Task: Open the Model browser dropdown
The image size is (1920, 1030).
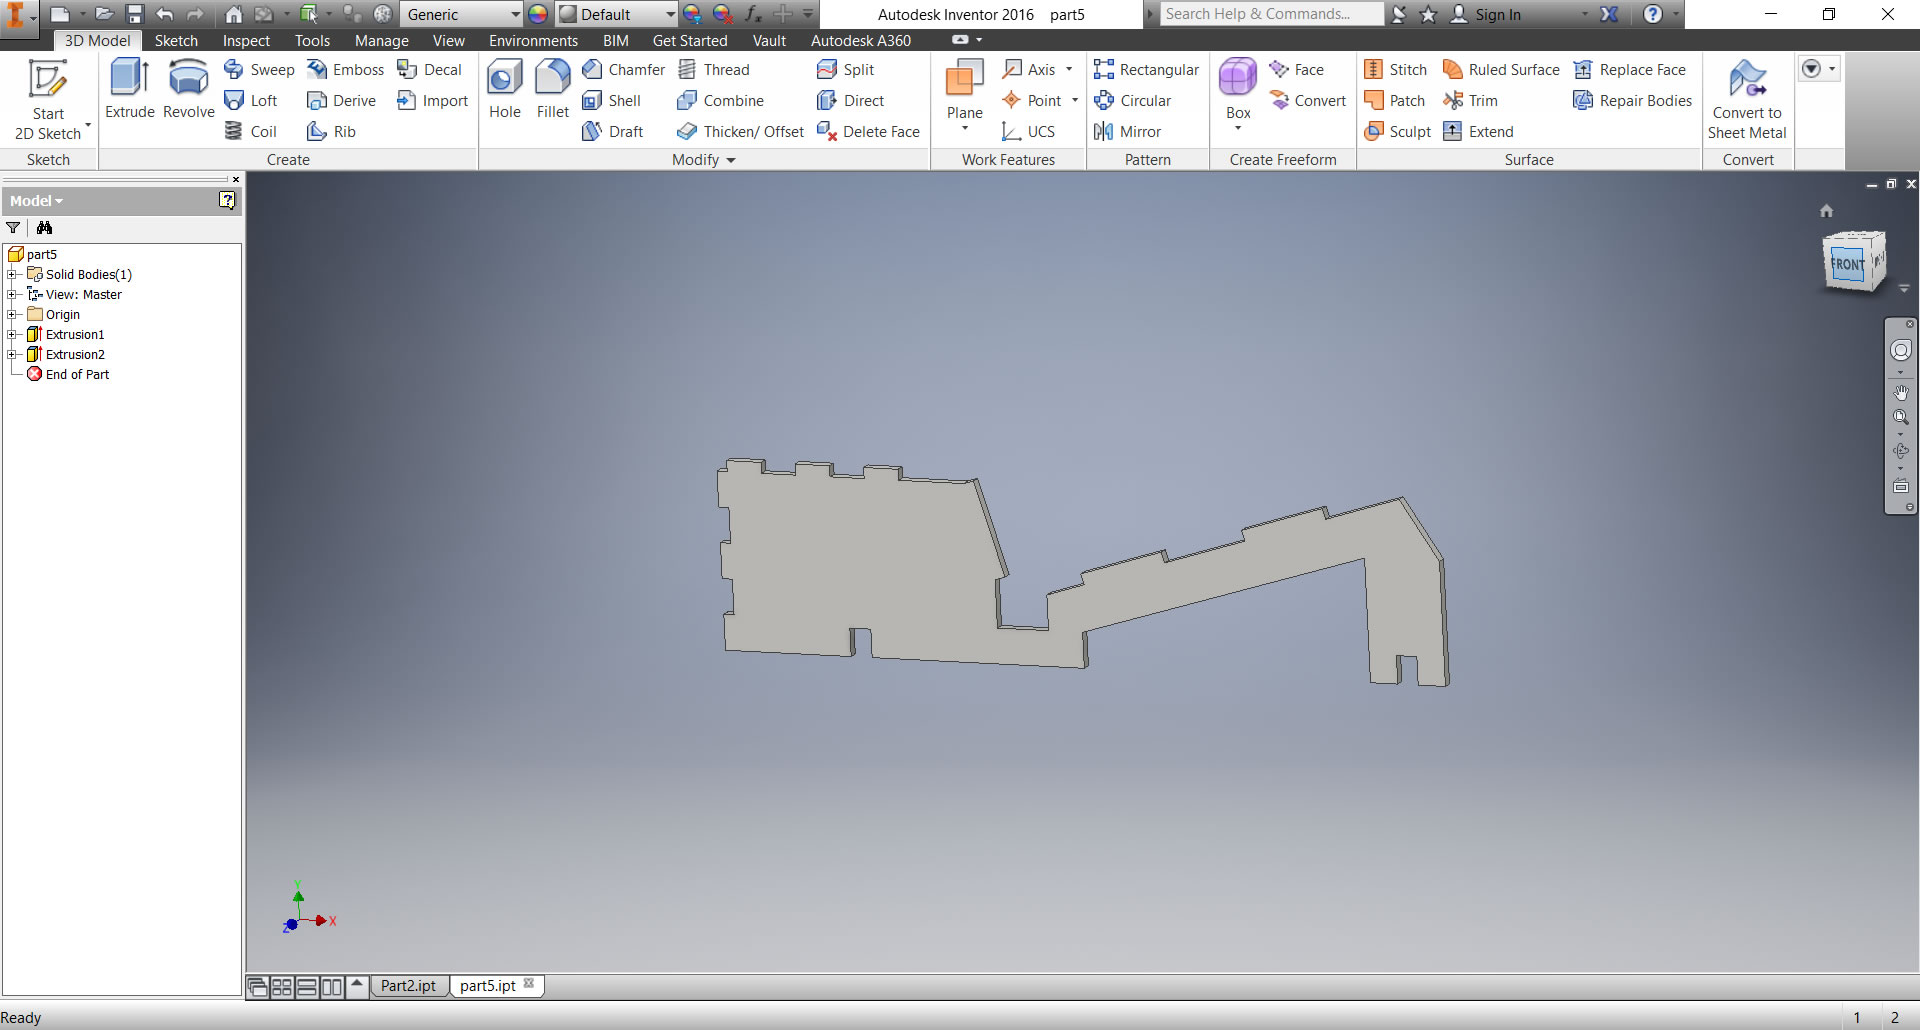Action: click(x=37, y=201)
